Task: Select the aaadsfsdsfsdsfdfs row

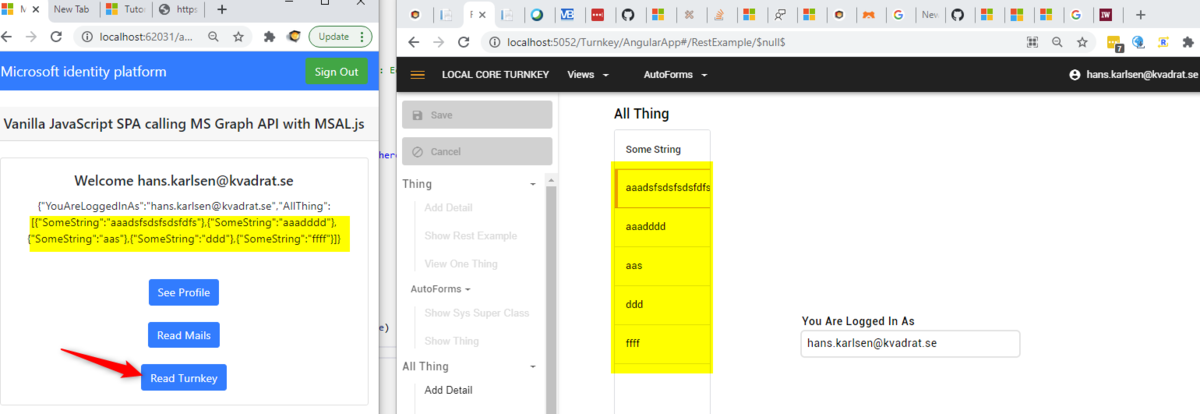Action: click(x=663, y=187)
